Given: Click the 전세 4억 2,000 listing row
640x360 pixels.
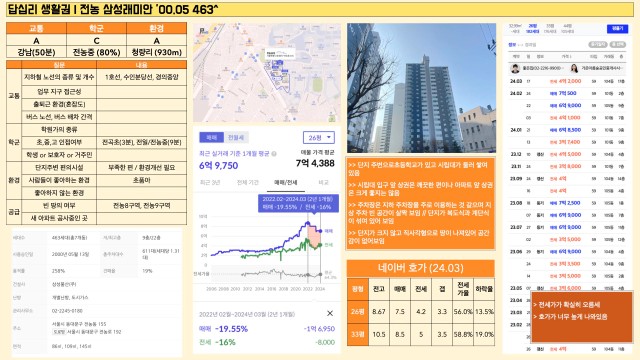Looking at the screenshot, I should tap(568, 81).
